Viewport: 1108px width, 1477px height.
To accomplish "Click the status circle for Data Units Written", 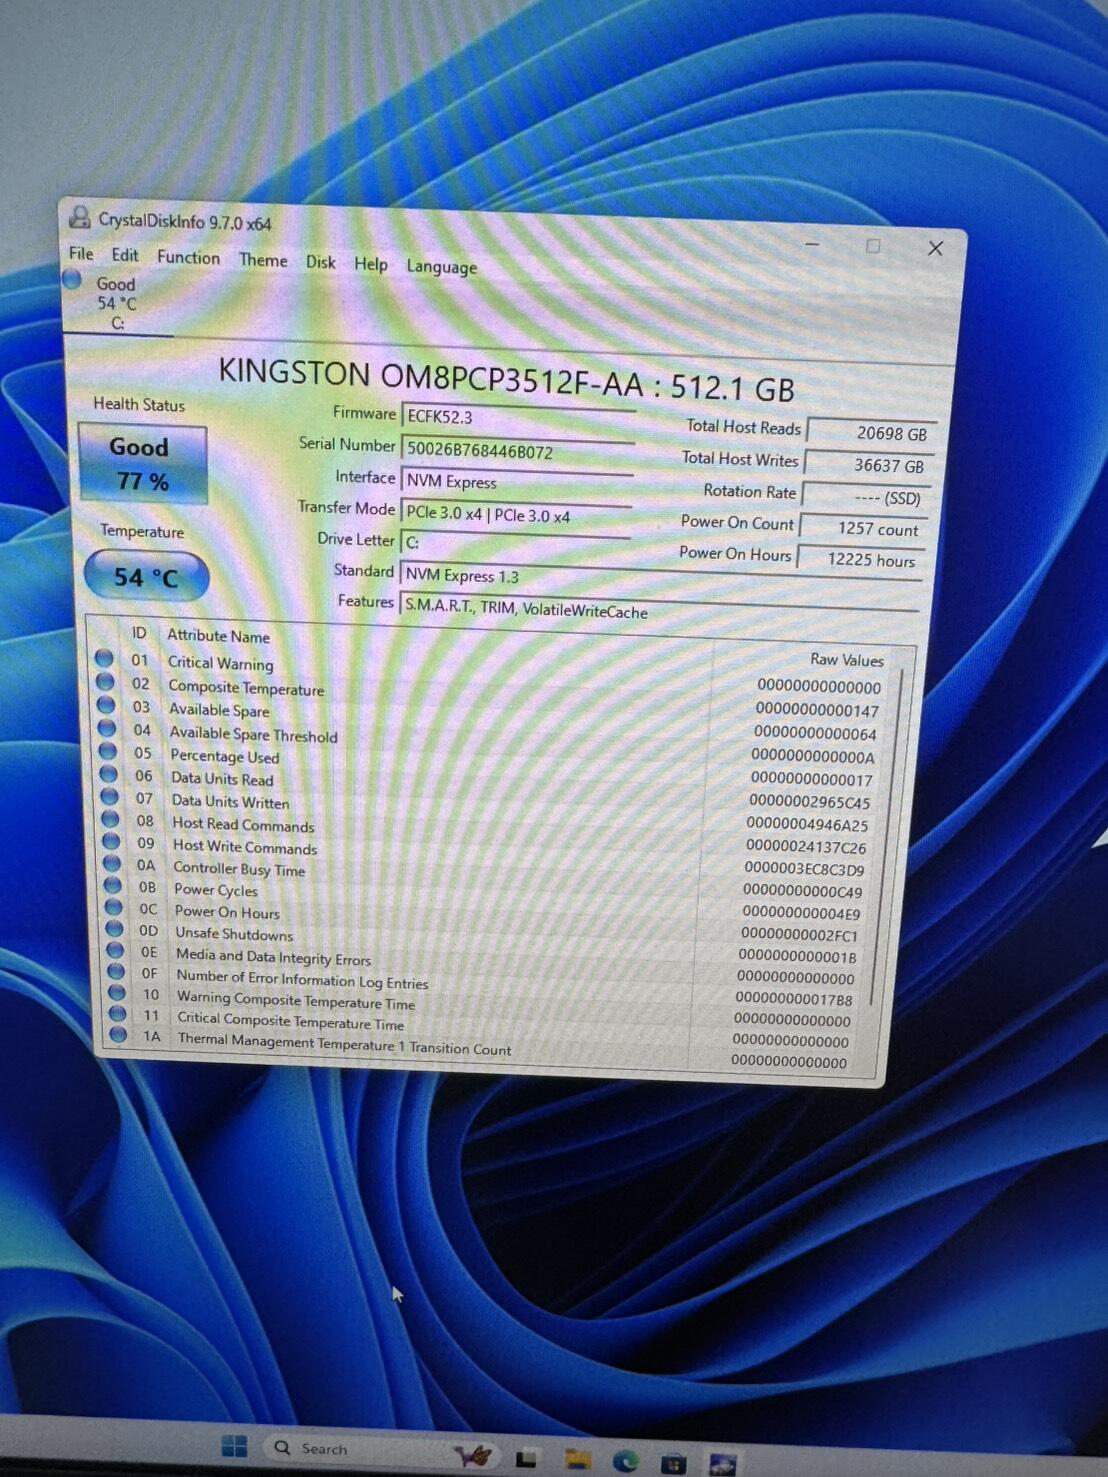I will click(110, 797).
